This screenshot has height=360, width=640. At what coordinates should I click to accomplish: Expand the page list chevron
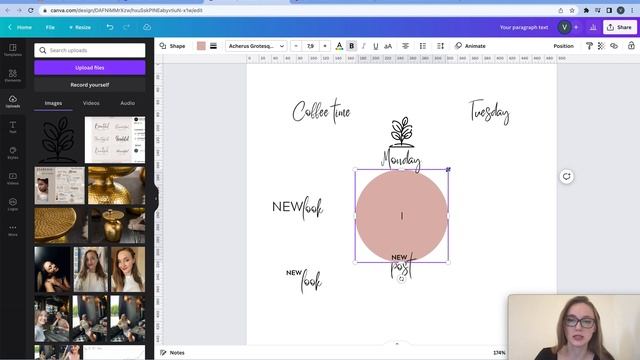397,344
